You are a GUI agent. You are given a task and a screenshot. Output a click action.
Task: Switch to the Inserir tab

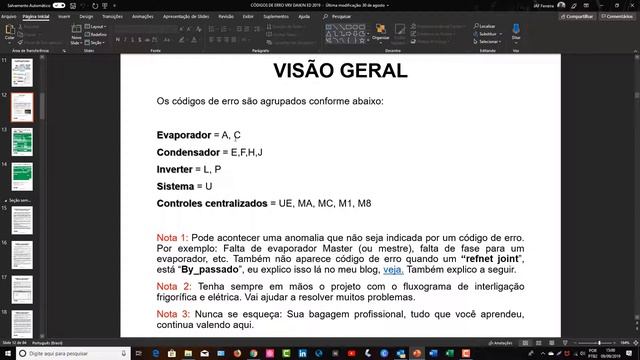point(64,17)
